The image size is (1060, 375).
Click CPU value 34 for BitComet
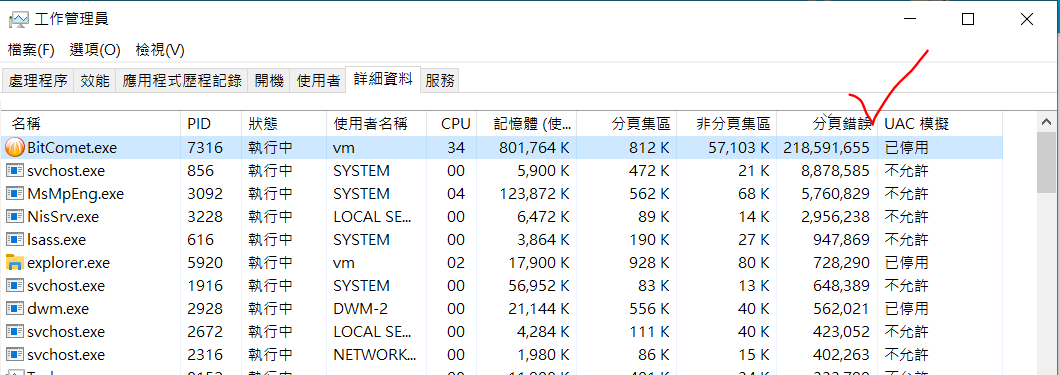(x=456, y=147)
